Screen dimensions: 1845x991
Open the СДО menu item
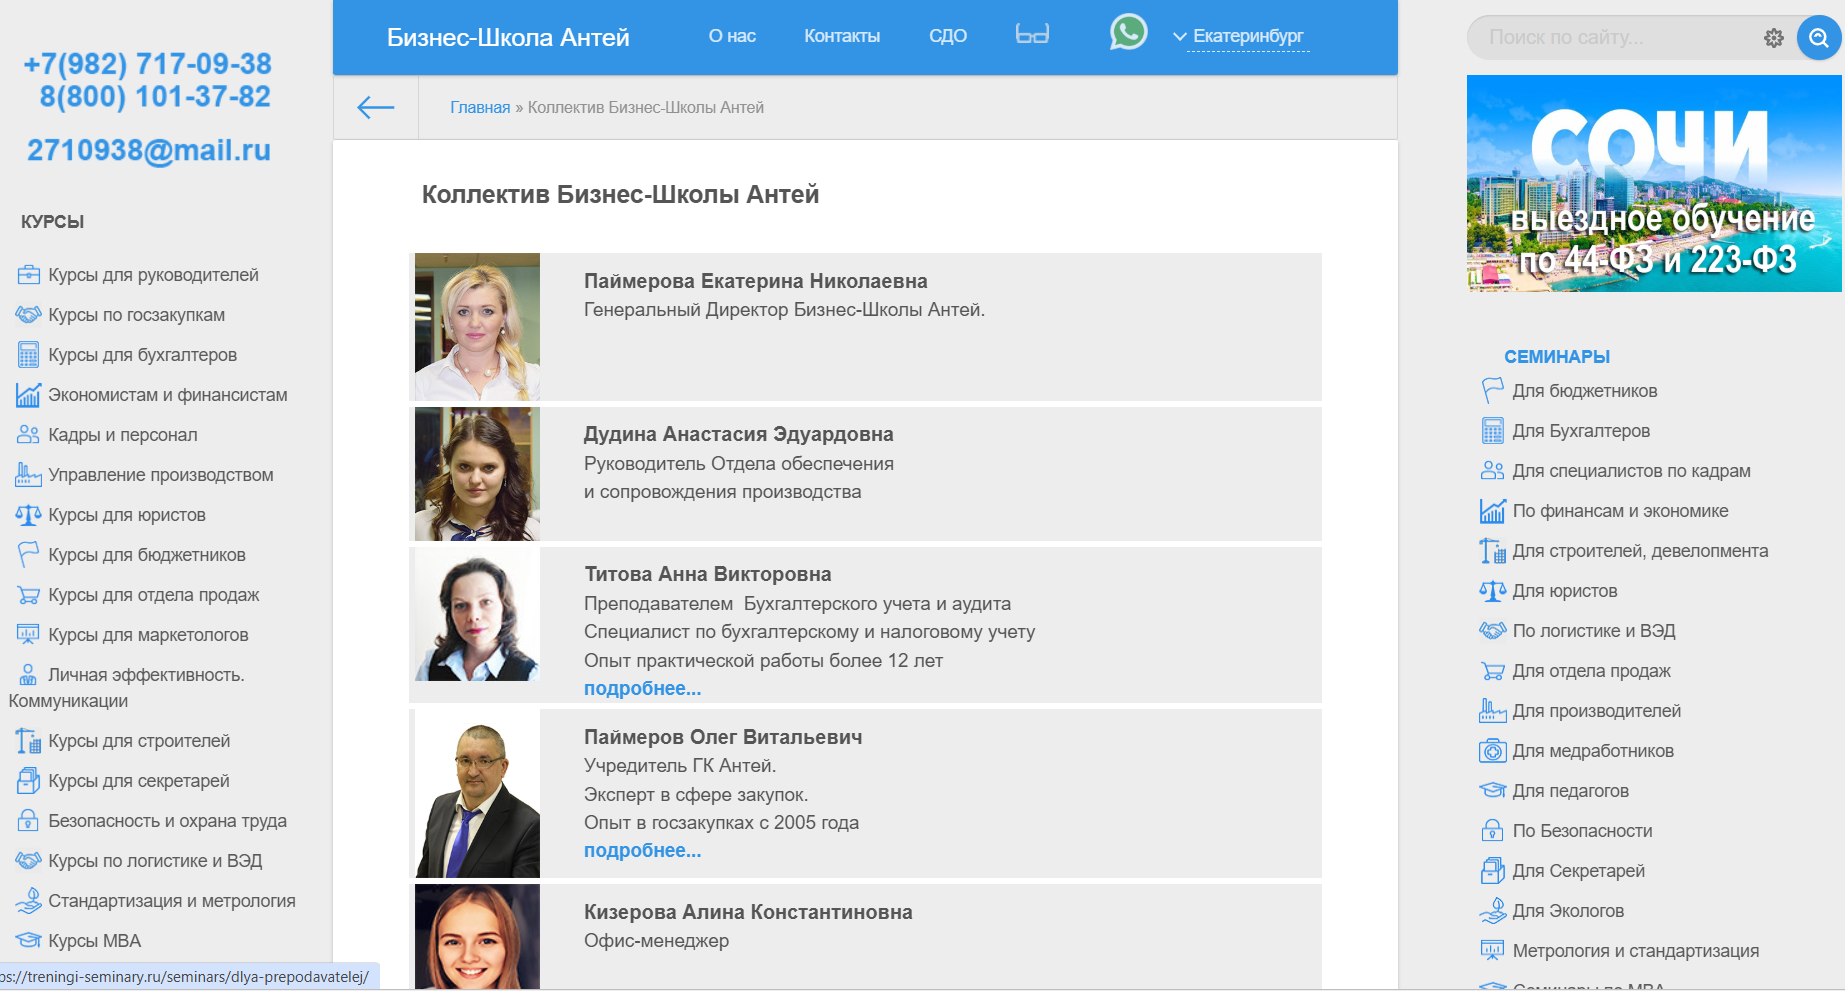tap(947, 36)
